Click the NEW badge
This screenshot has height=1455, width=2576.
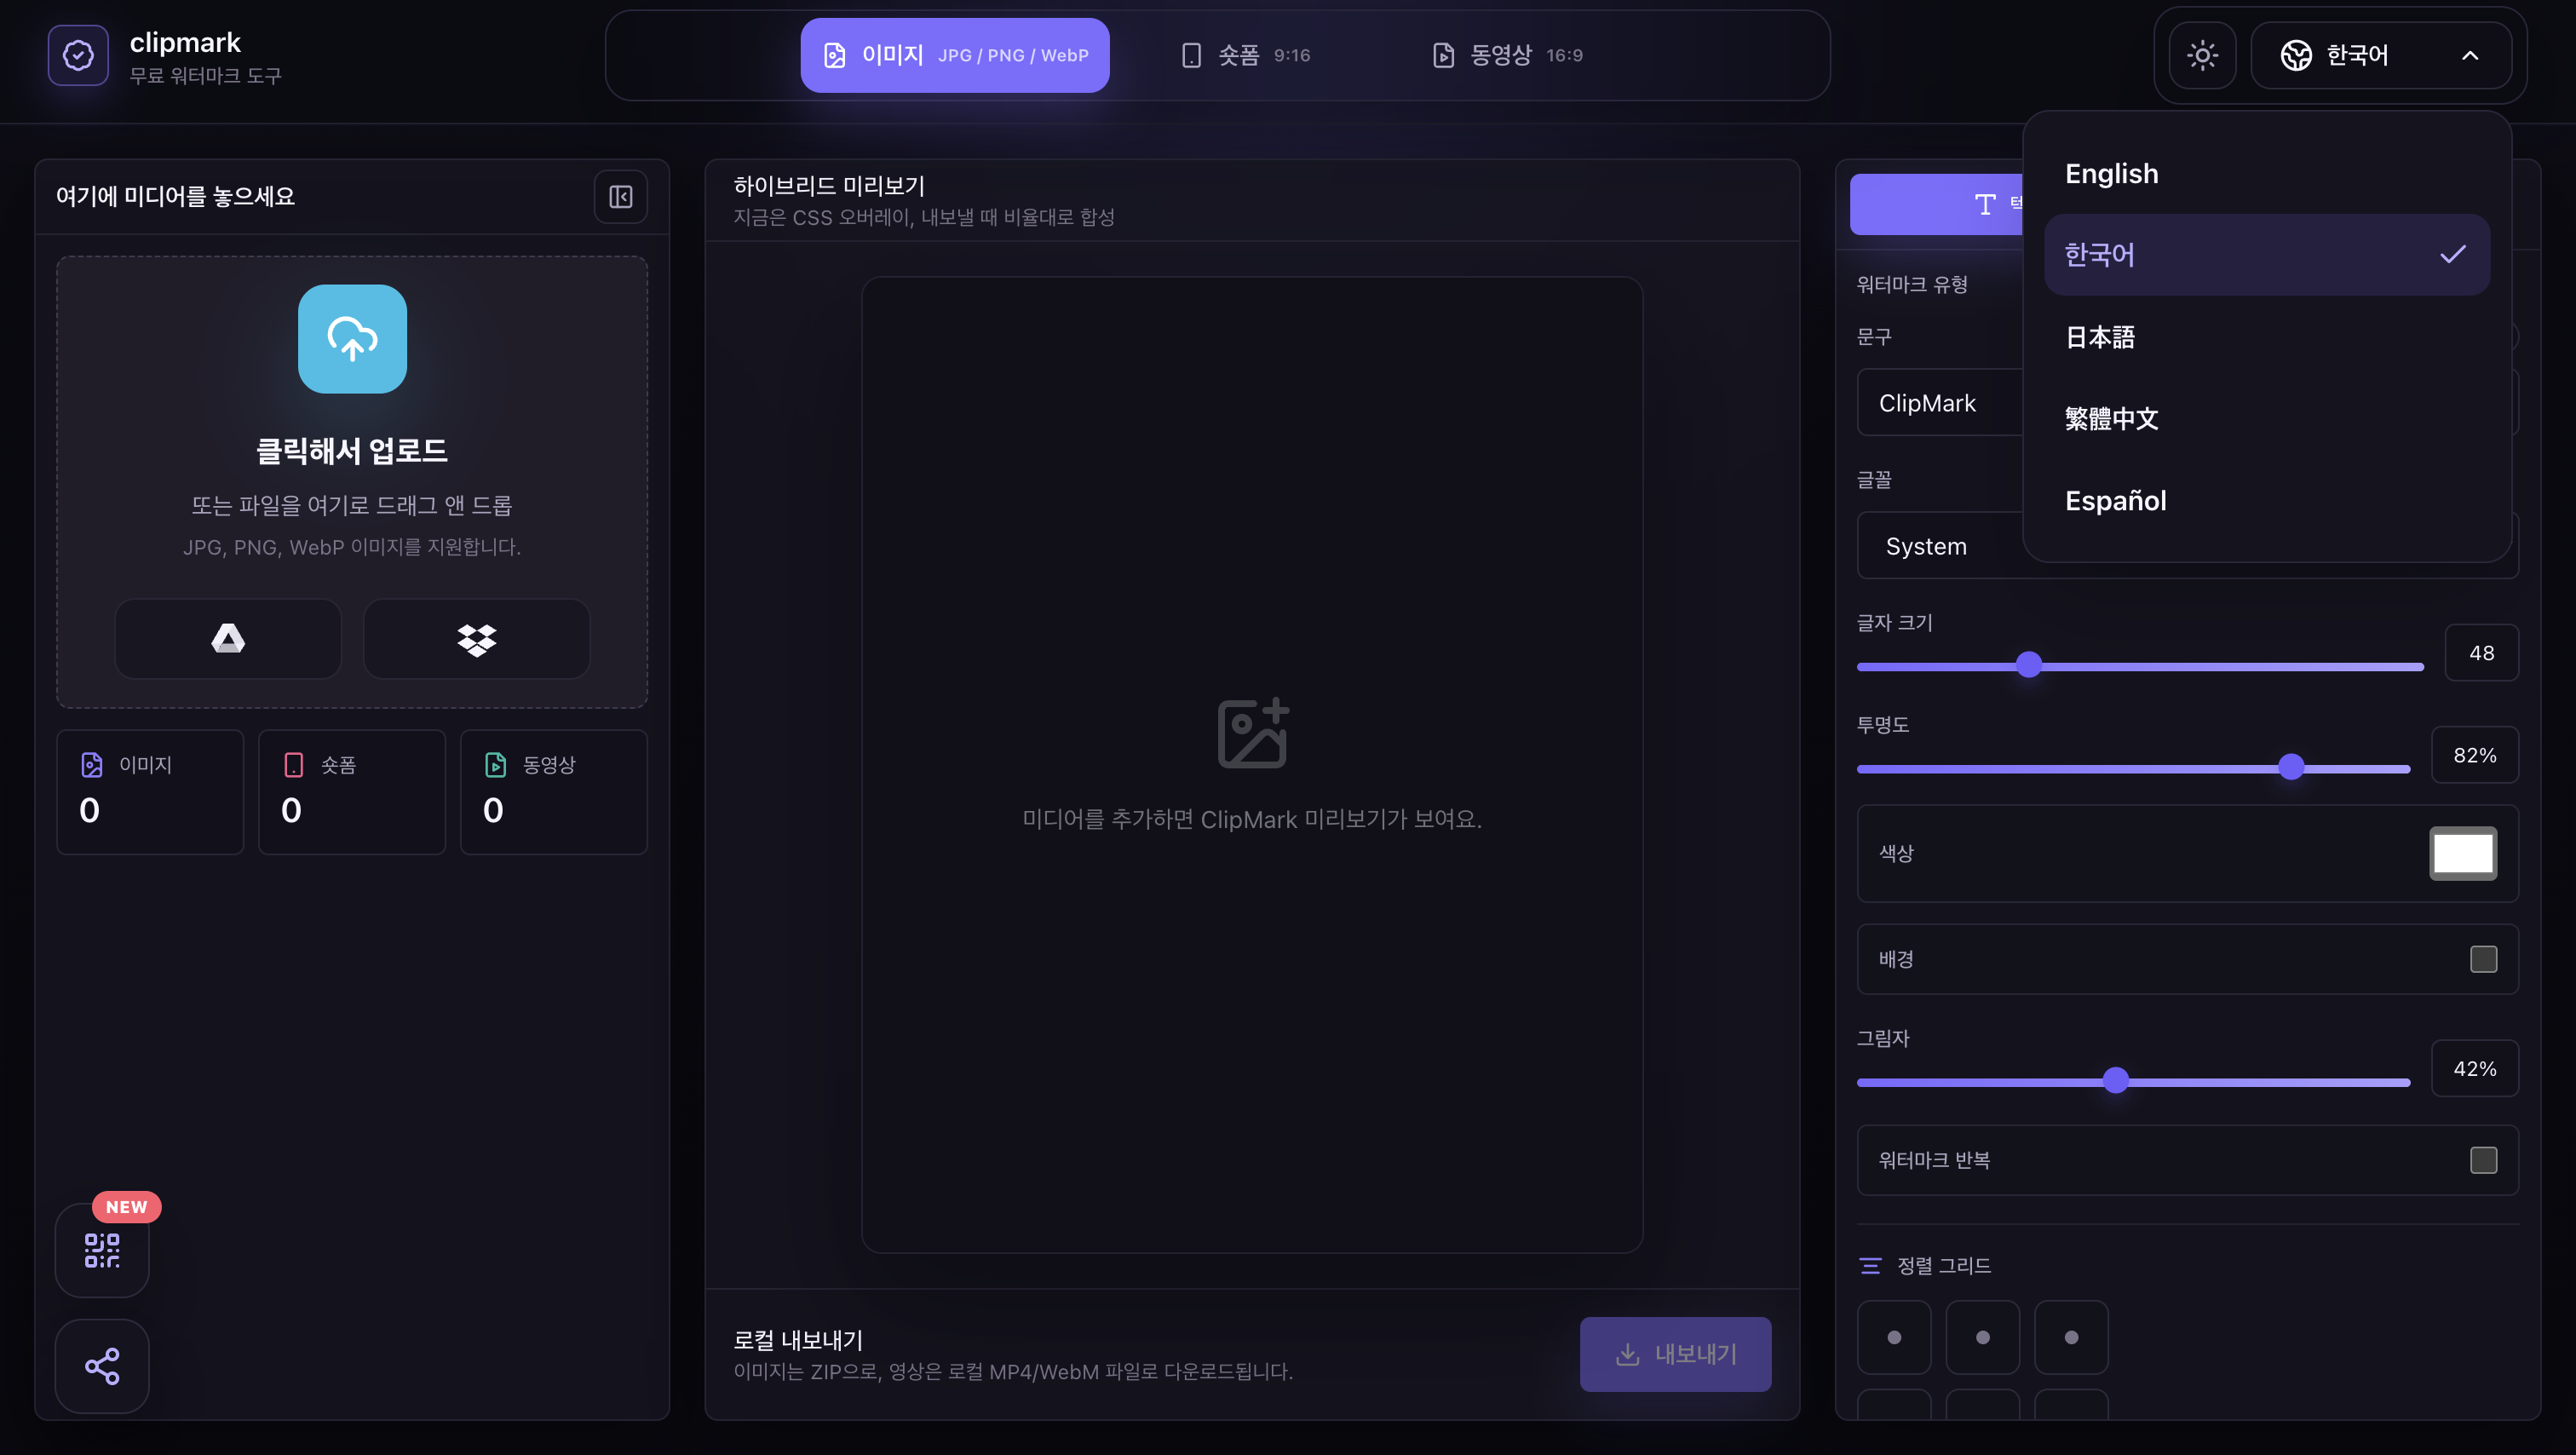(x=127, y=1207)
